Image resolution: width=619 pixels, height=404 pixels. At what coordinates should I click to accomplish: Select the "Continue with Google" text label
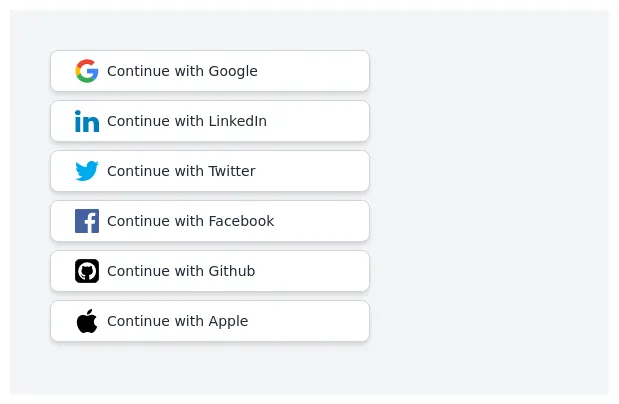pyautogui.click(x=182, y=71)
